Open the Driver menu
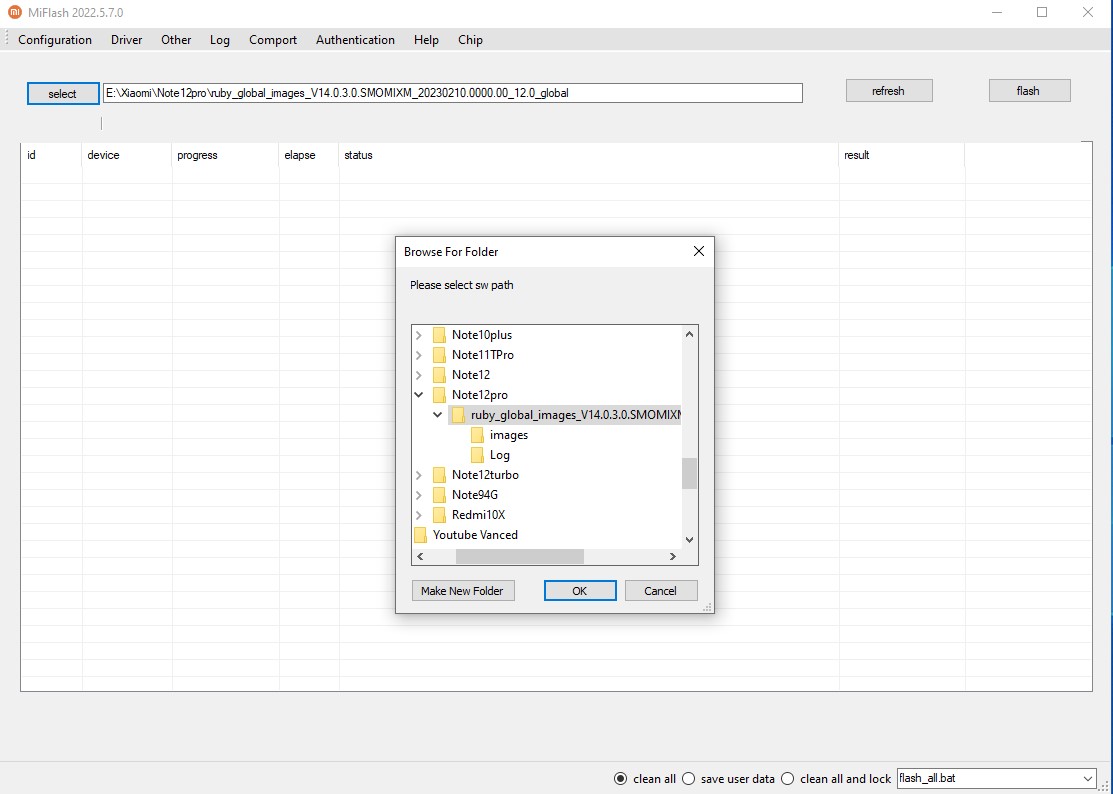Image resolution: width=1113 pixels, height=794 pixels. coord(126,40)
